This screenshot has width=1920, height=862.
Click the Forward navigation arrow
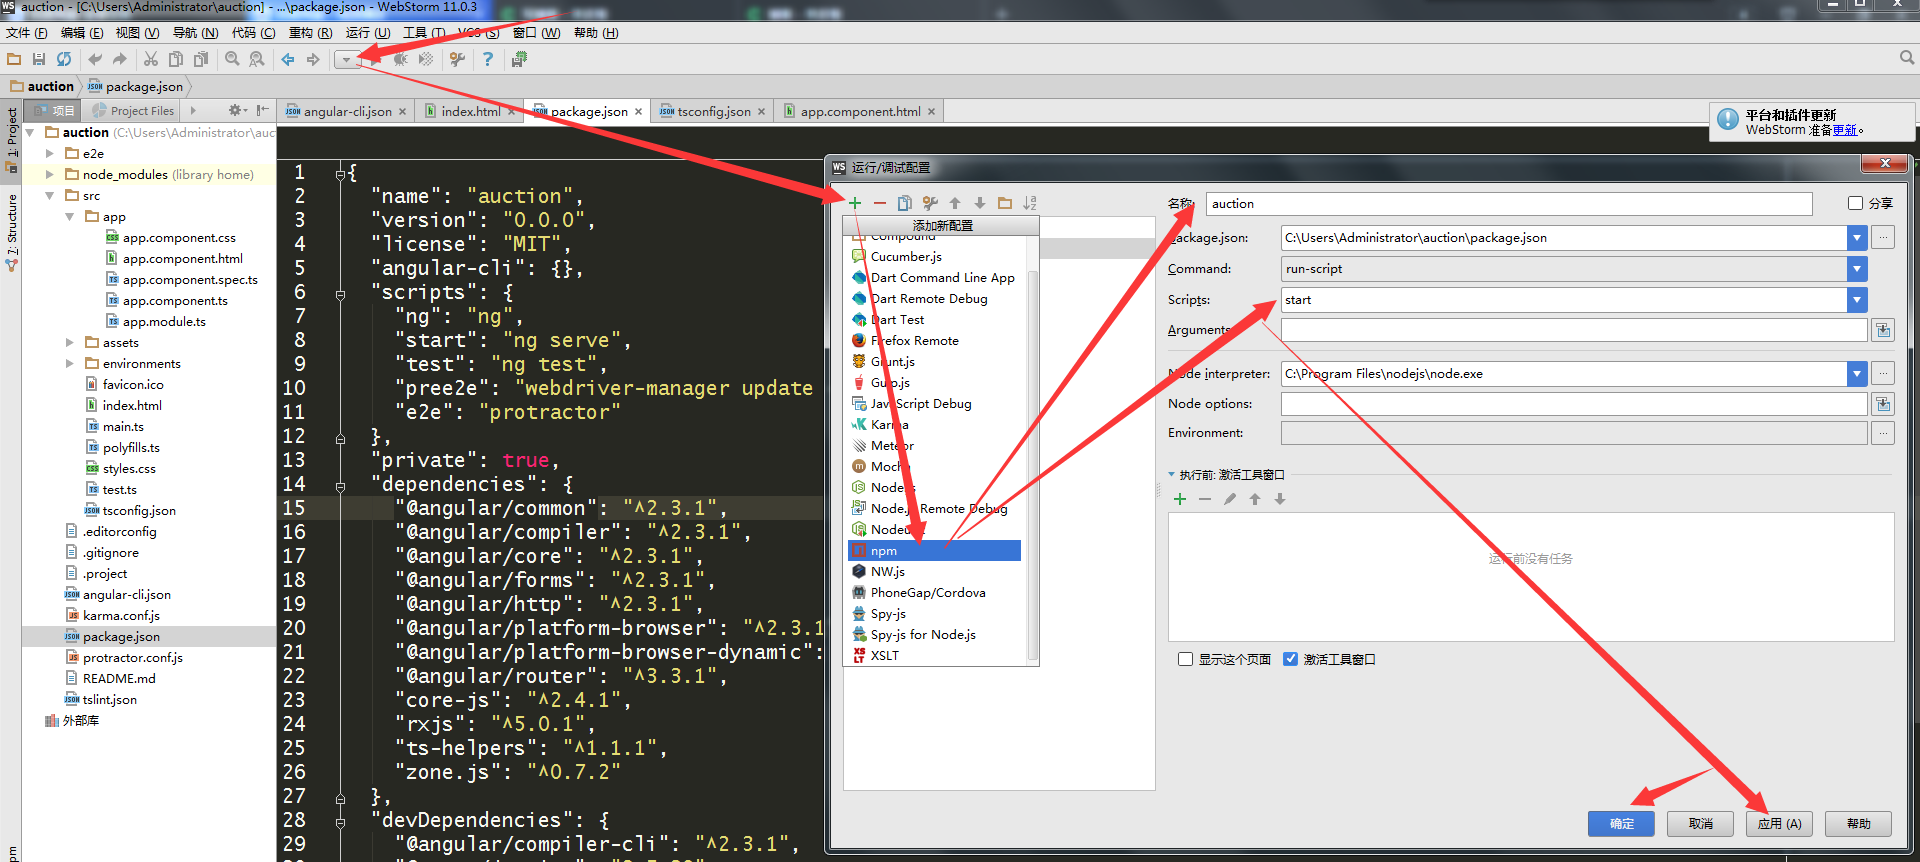click(x=313, y=59)
